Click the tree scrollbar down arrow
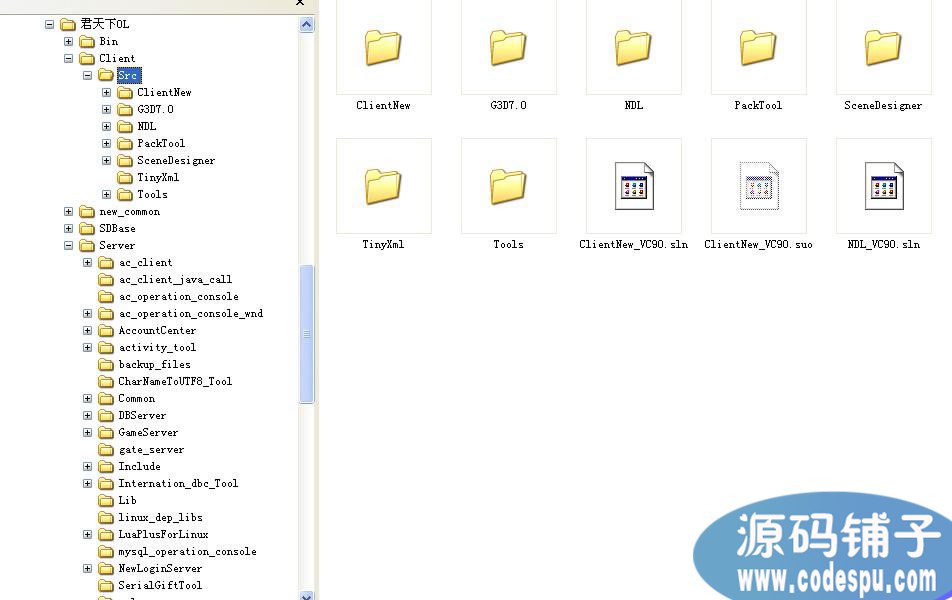952x600 pixels. (x=307, y=595)
